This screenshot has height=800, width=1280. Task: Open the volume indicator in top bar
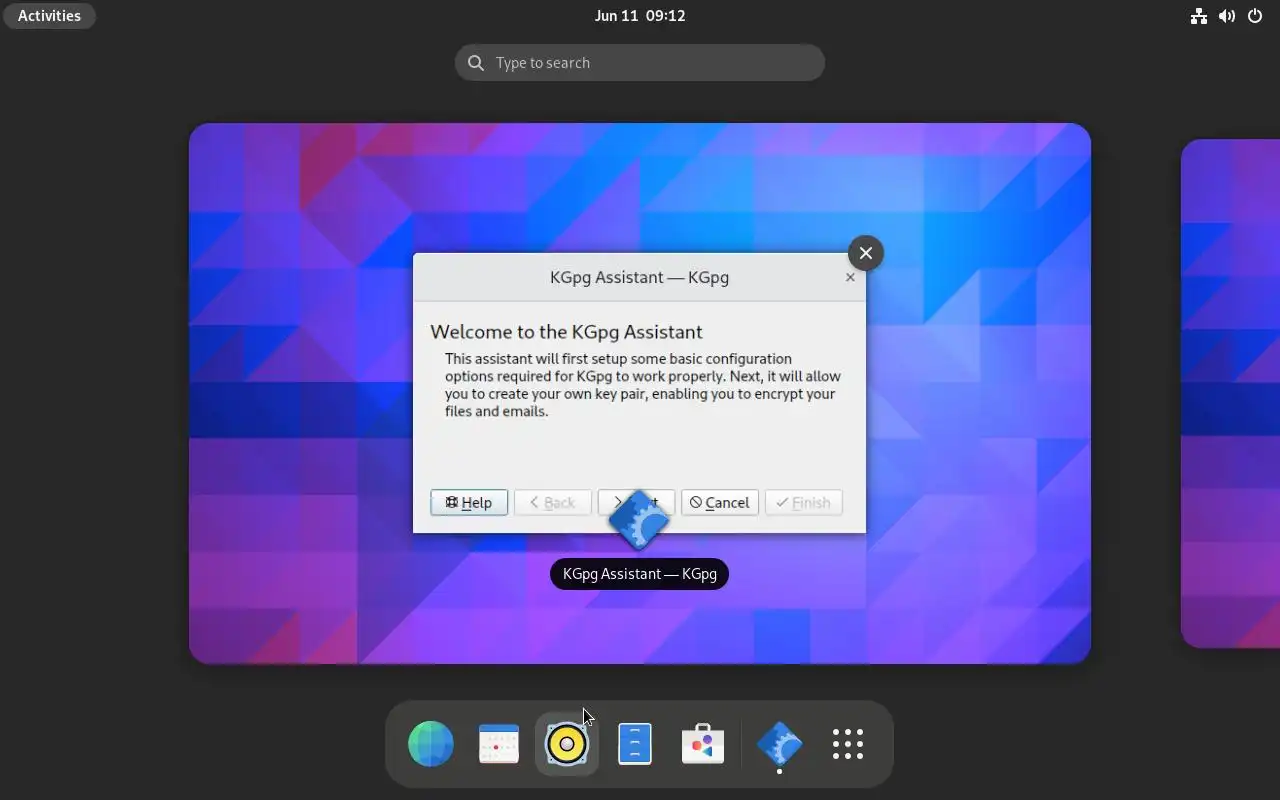point(1227,16)
